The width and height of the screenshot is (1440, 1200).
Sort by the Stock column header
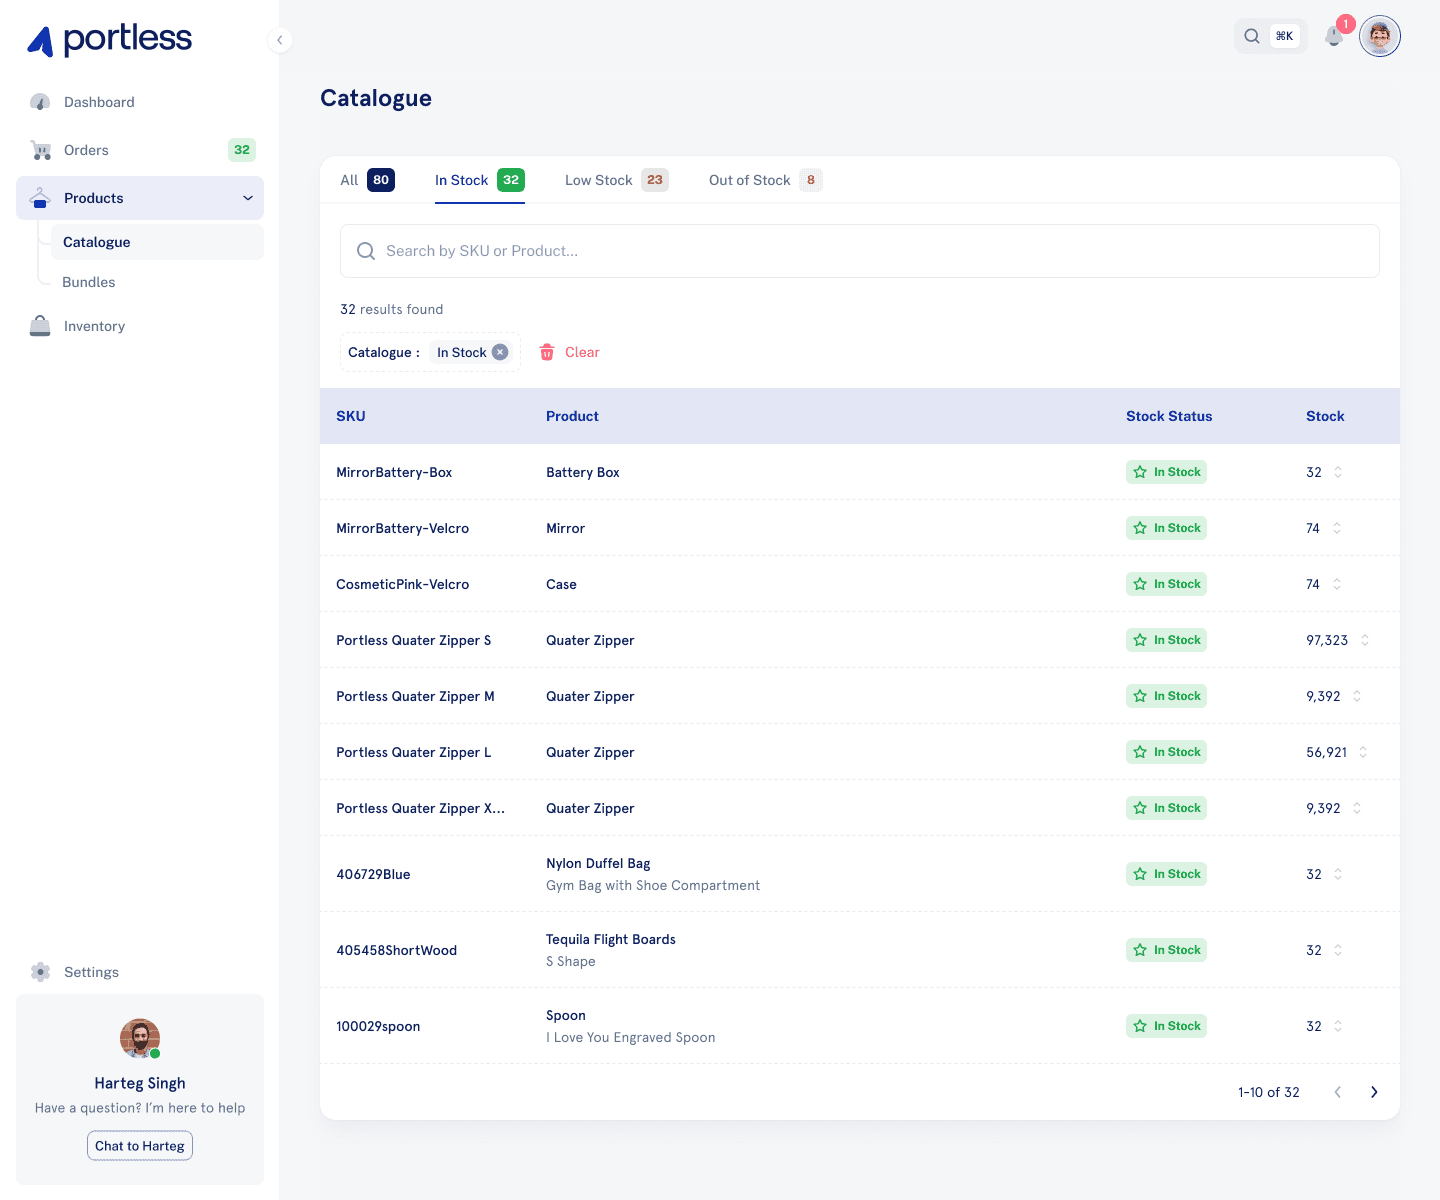1325,416
